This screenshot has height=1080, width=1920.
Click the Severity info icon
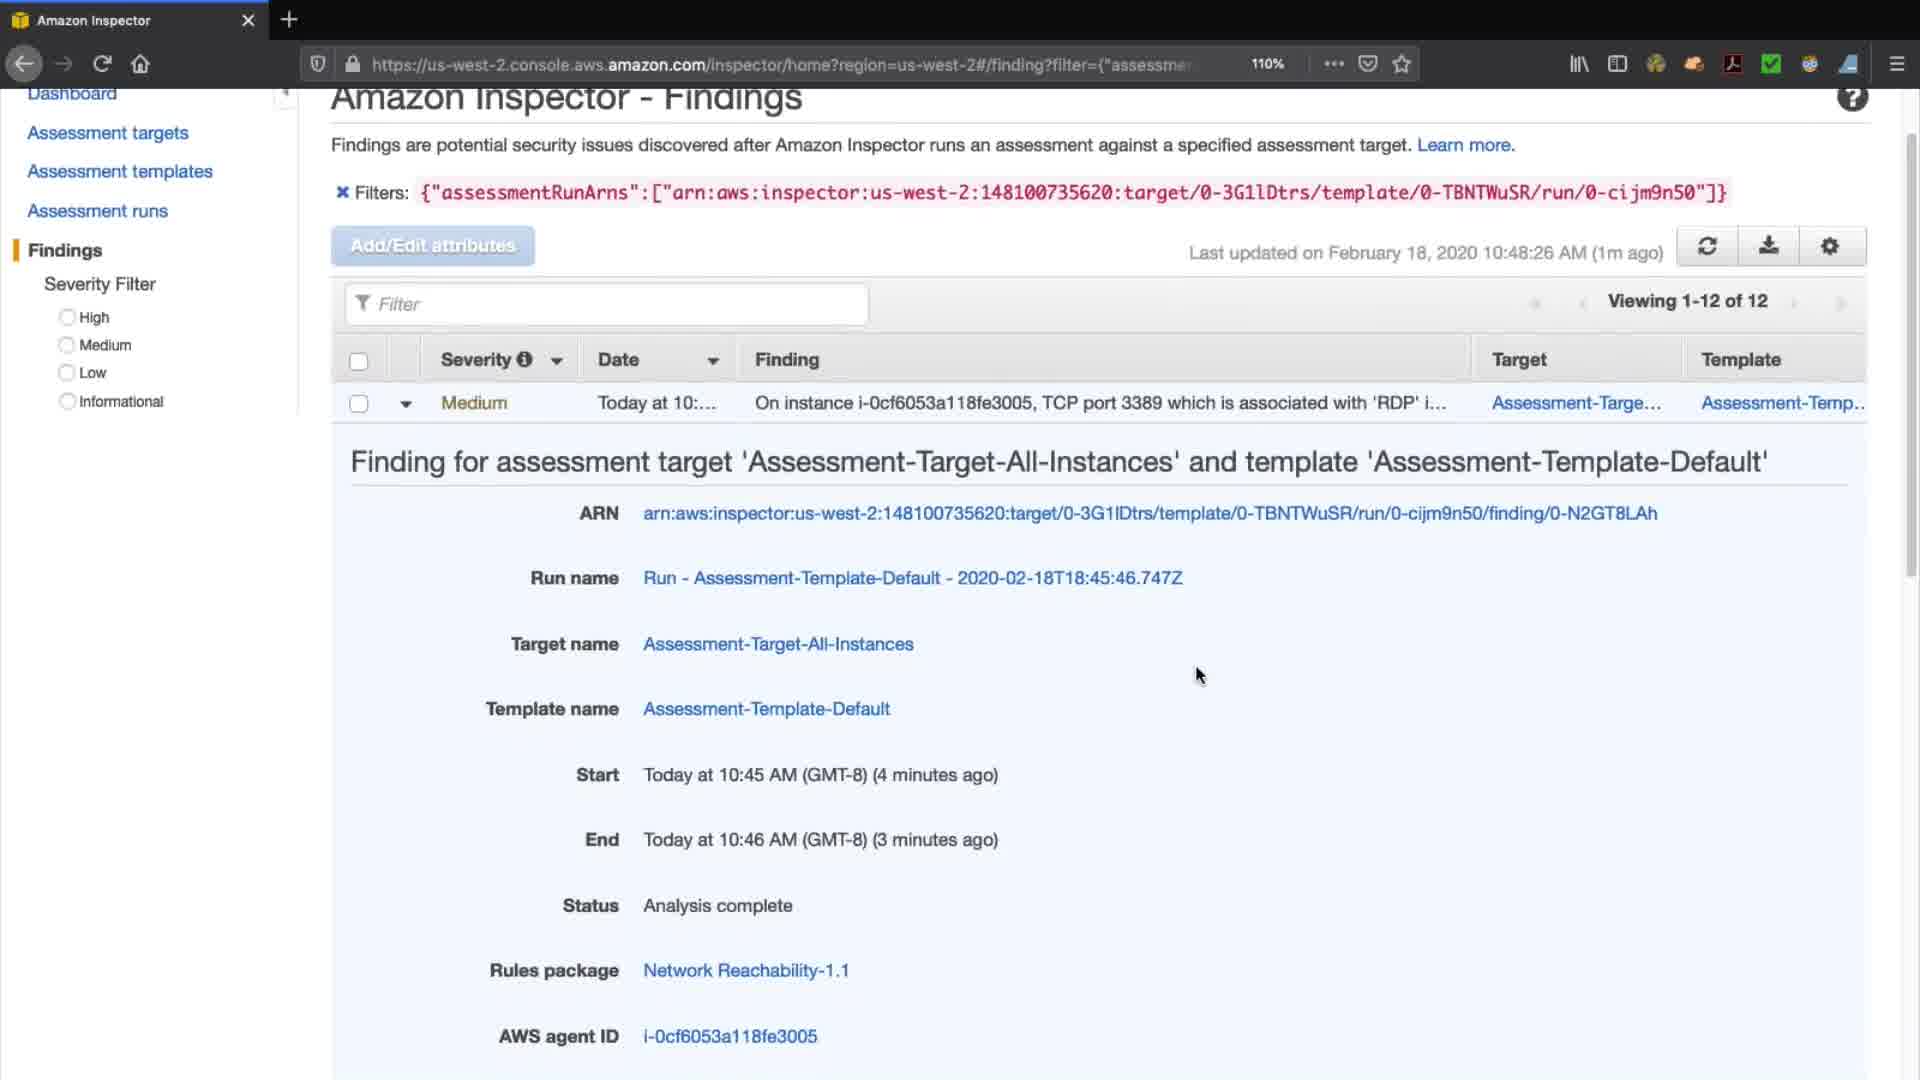pyautogui.click(x=524, y=359)
